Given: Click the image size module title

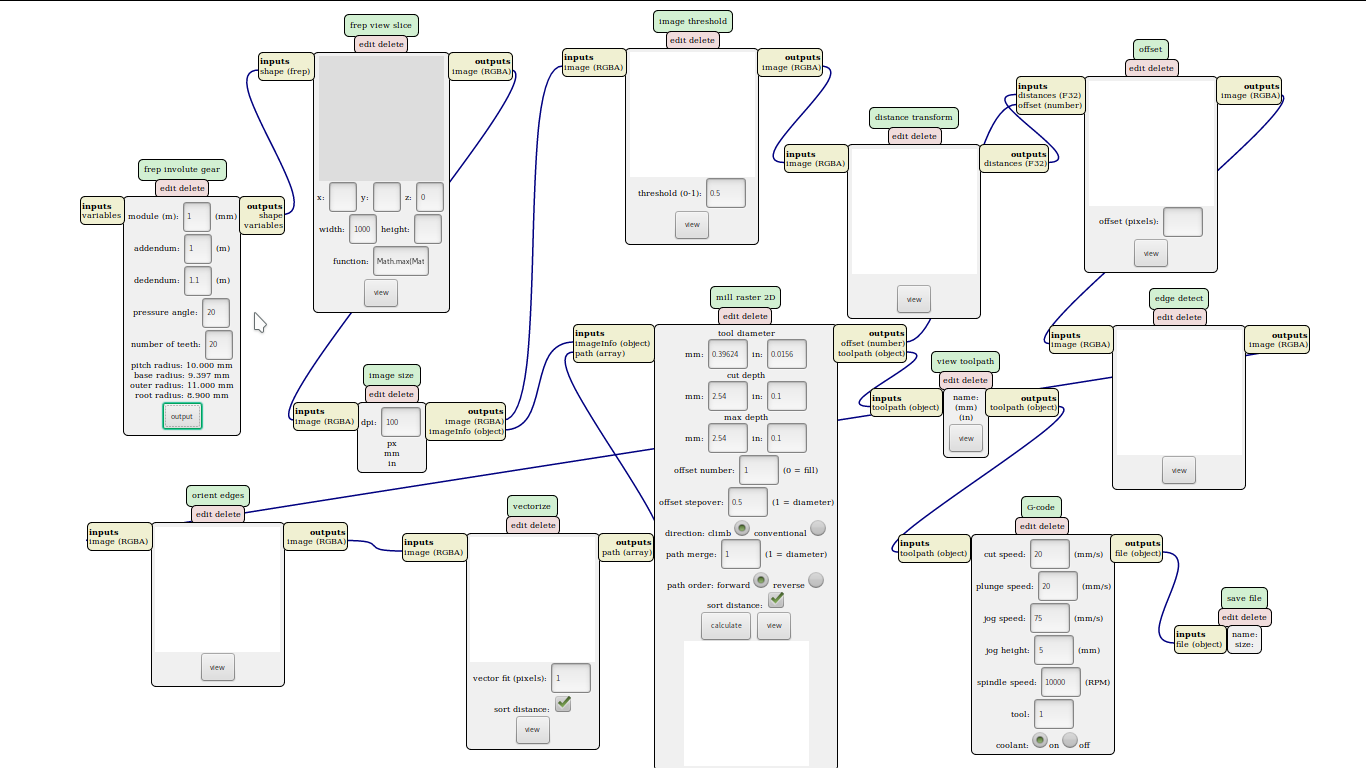Looking at the screenshot, I should pos(391,376).
